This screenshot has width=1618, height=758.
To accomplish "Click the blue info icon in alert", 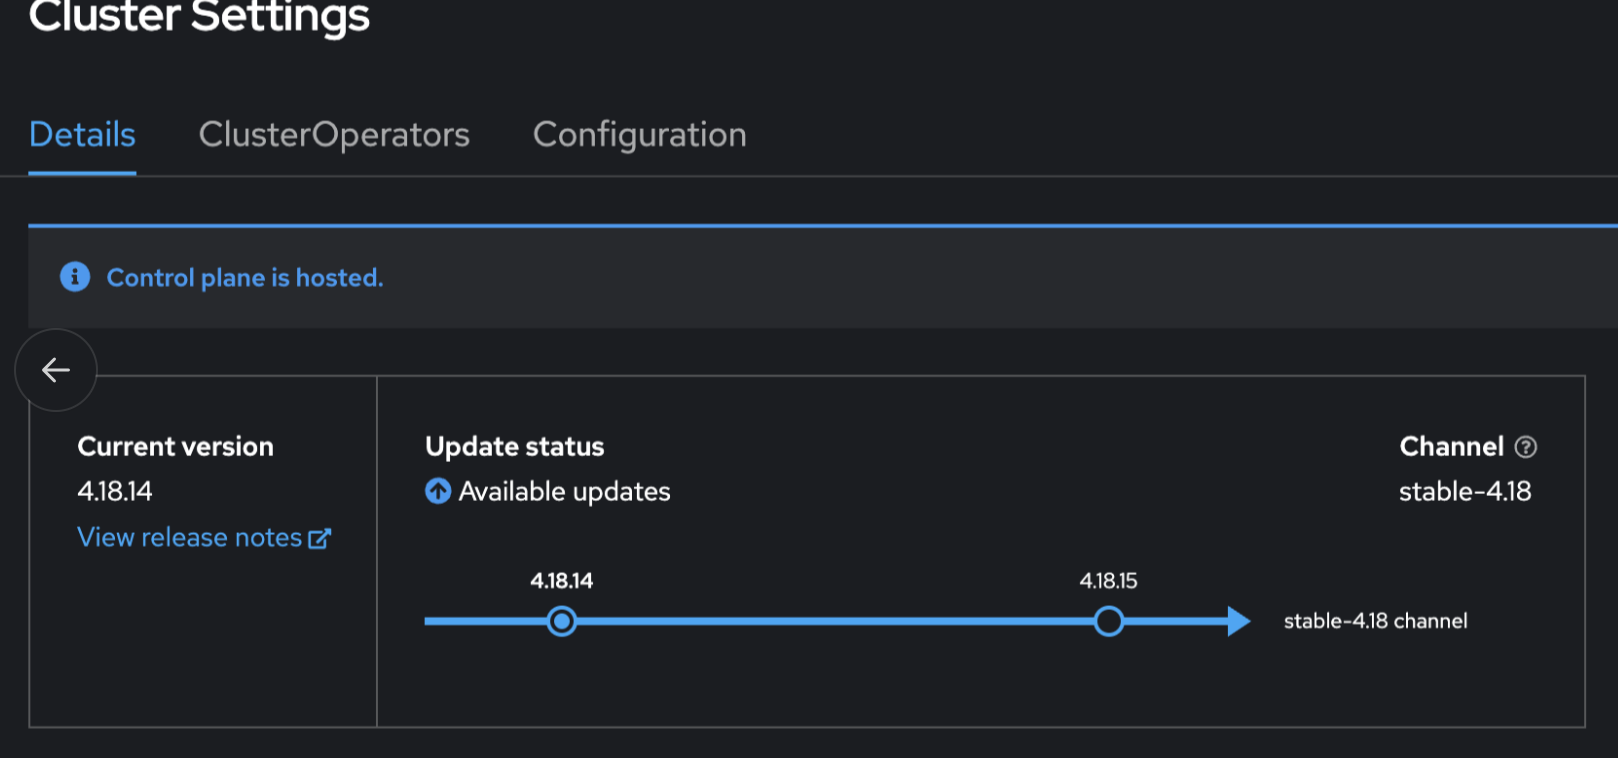I will (x=75, y=277).
